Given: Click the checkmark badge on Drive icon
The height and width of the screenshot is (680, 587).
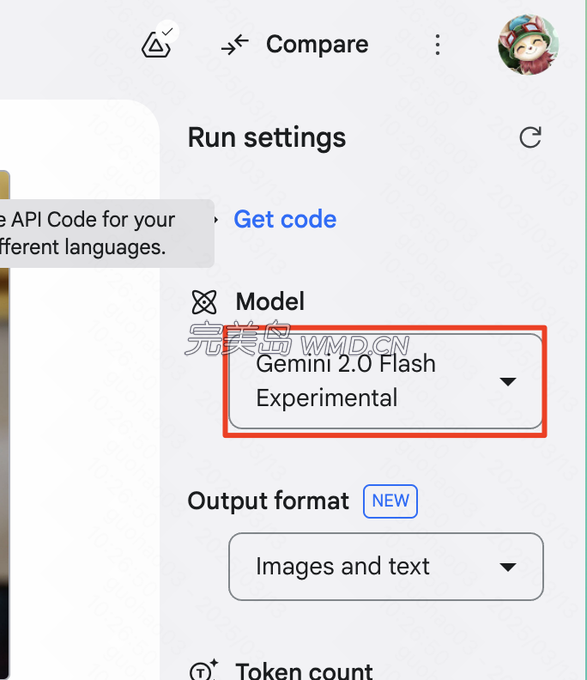Looking at the screenshot, I should tap(167, 31).
